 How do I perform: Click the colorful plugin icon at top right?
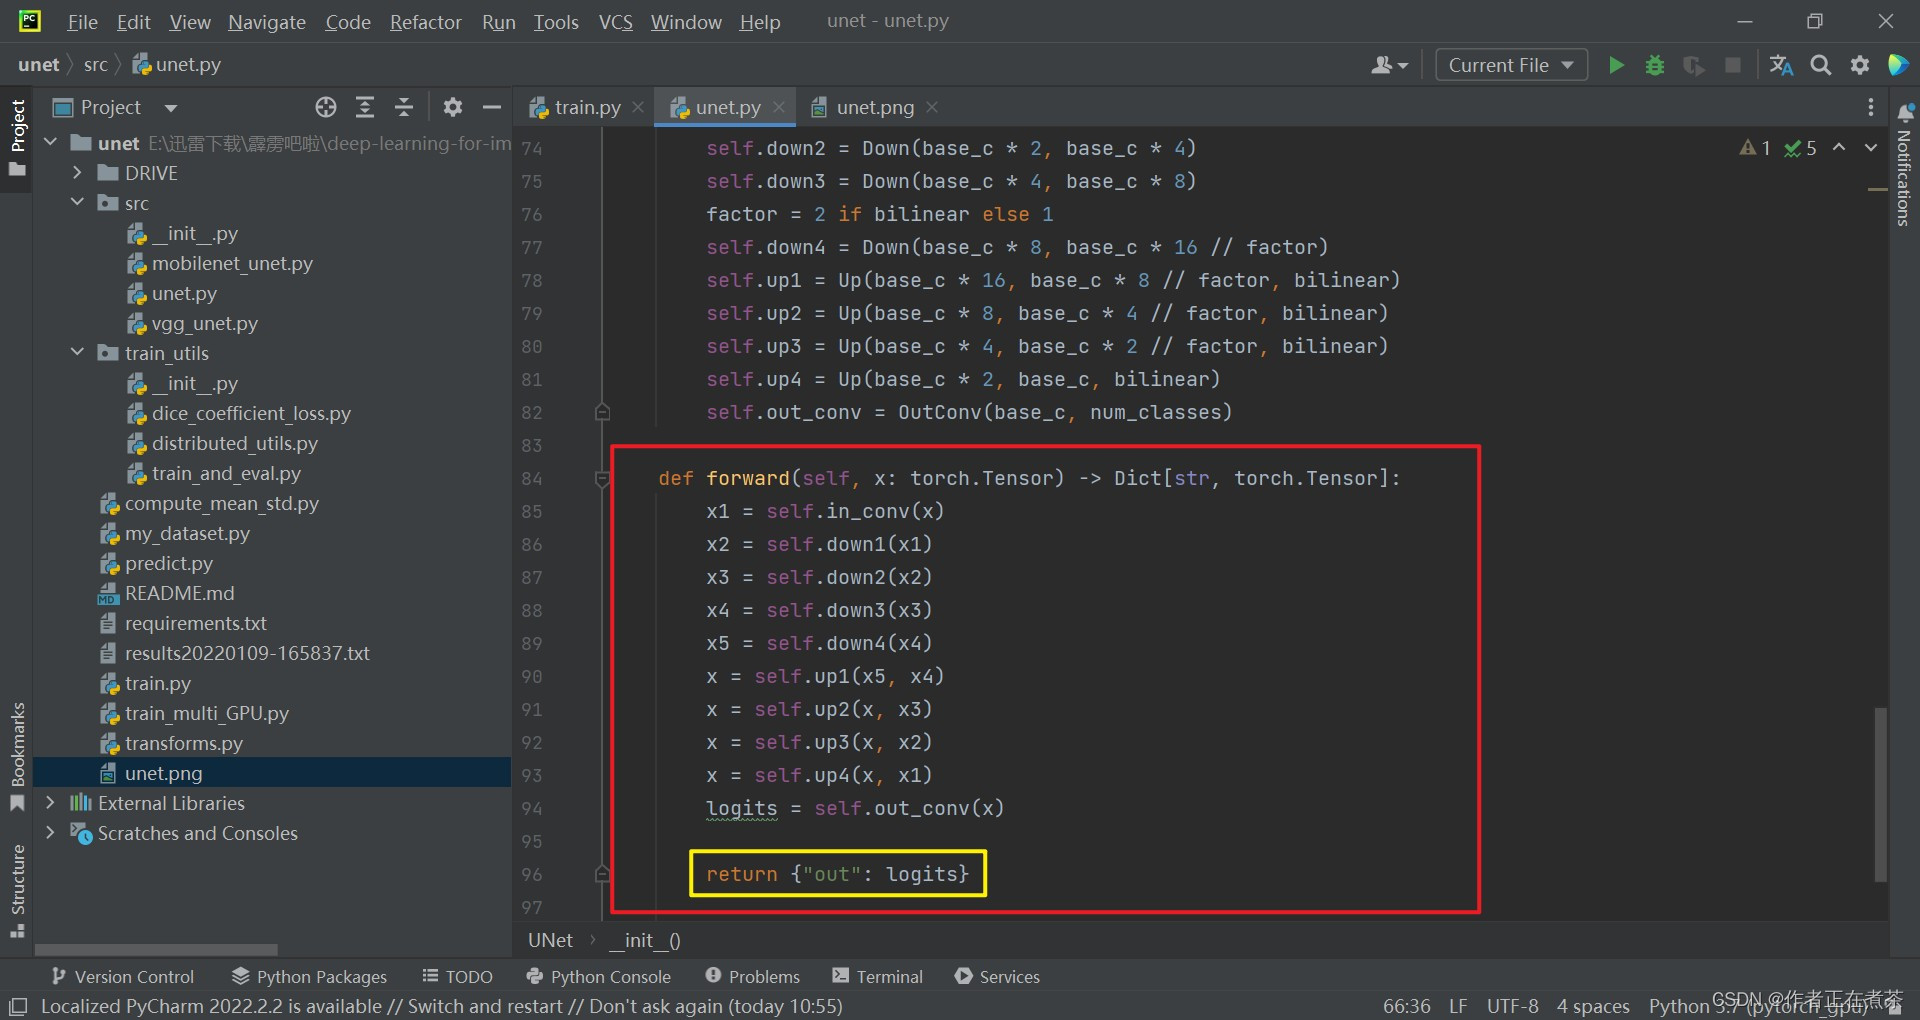point(1898,65)
